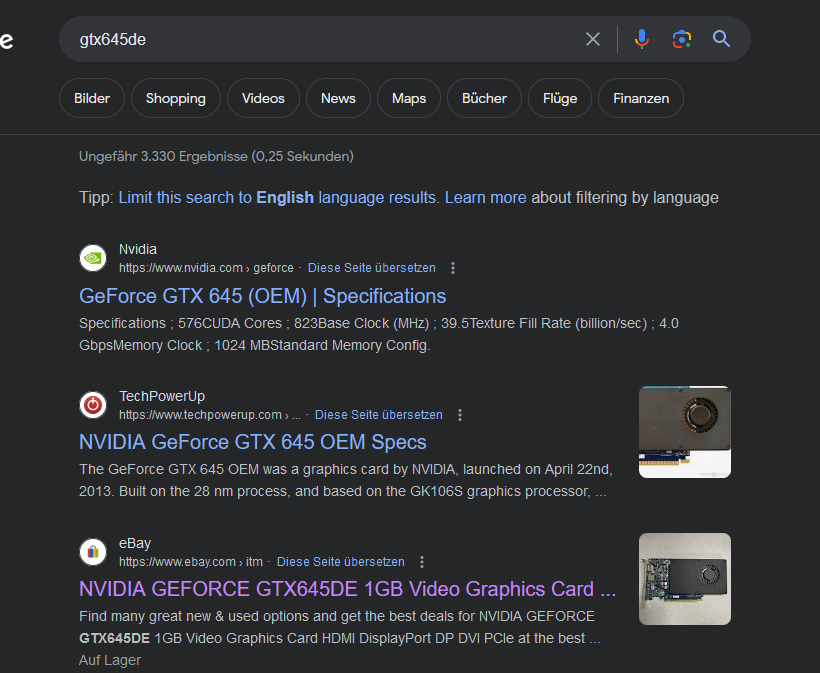Screen dimensions: 820x673
Task: Translate the TechPowerUp result page
Action: click(379, 415)
